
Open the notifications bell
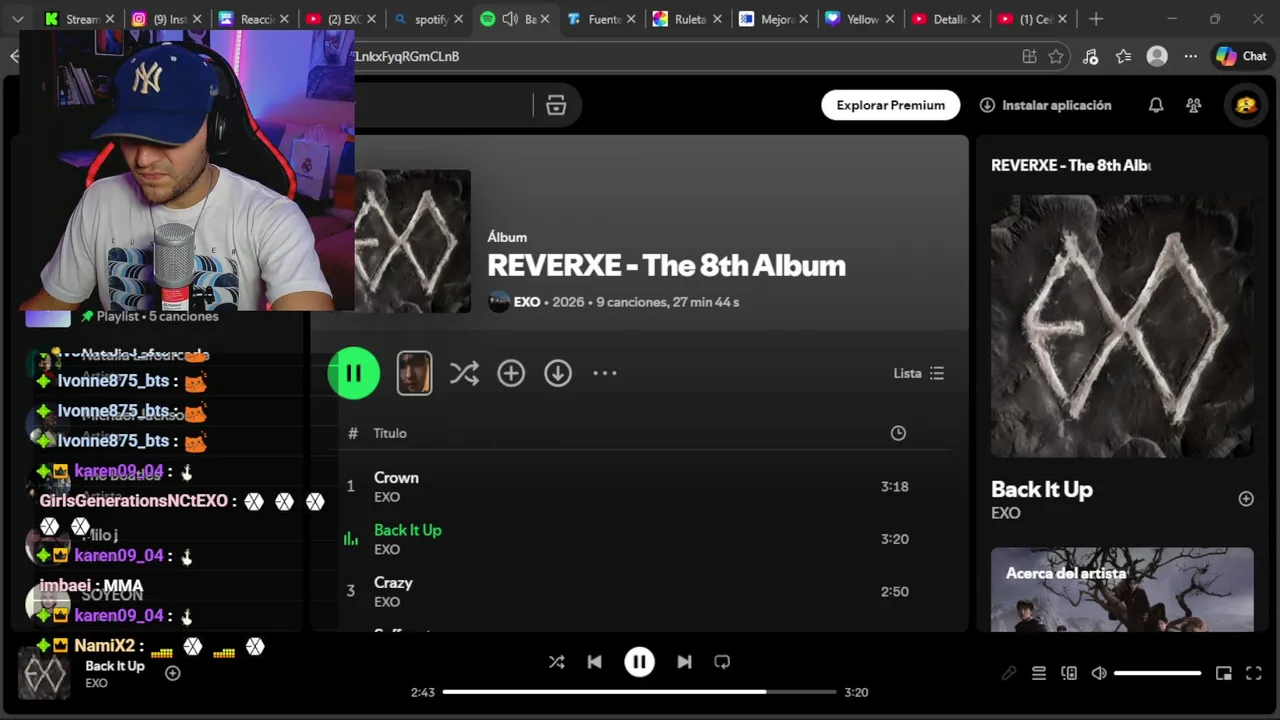click(x=1156, y=105)
